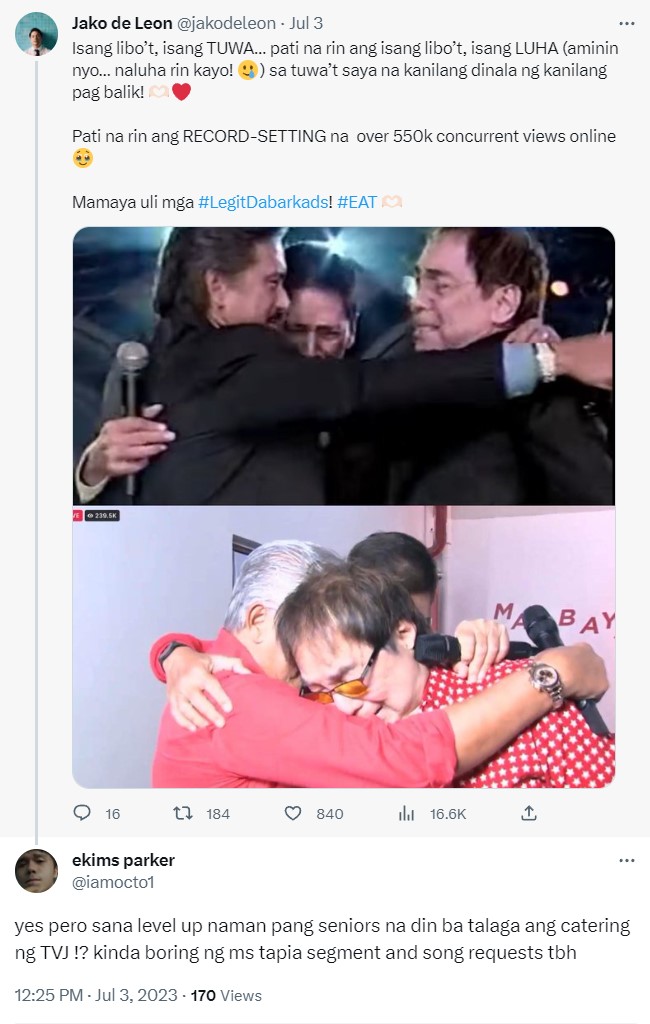Image resolution: width=650 pixels, height=1024 pixels.
Task: Open more options on Jako de Leon's tweet
Action: coord(627,23)
